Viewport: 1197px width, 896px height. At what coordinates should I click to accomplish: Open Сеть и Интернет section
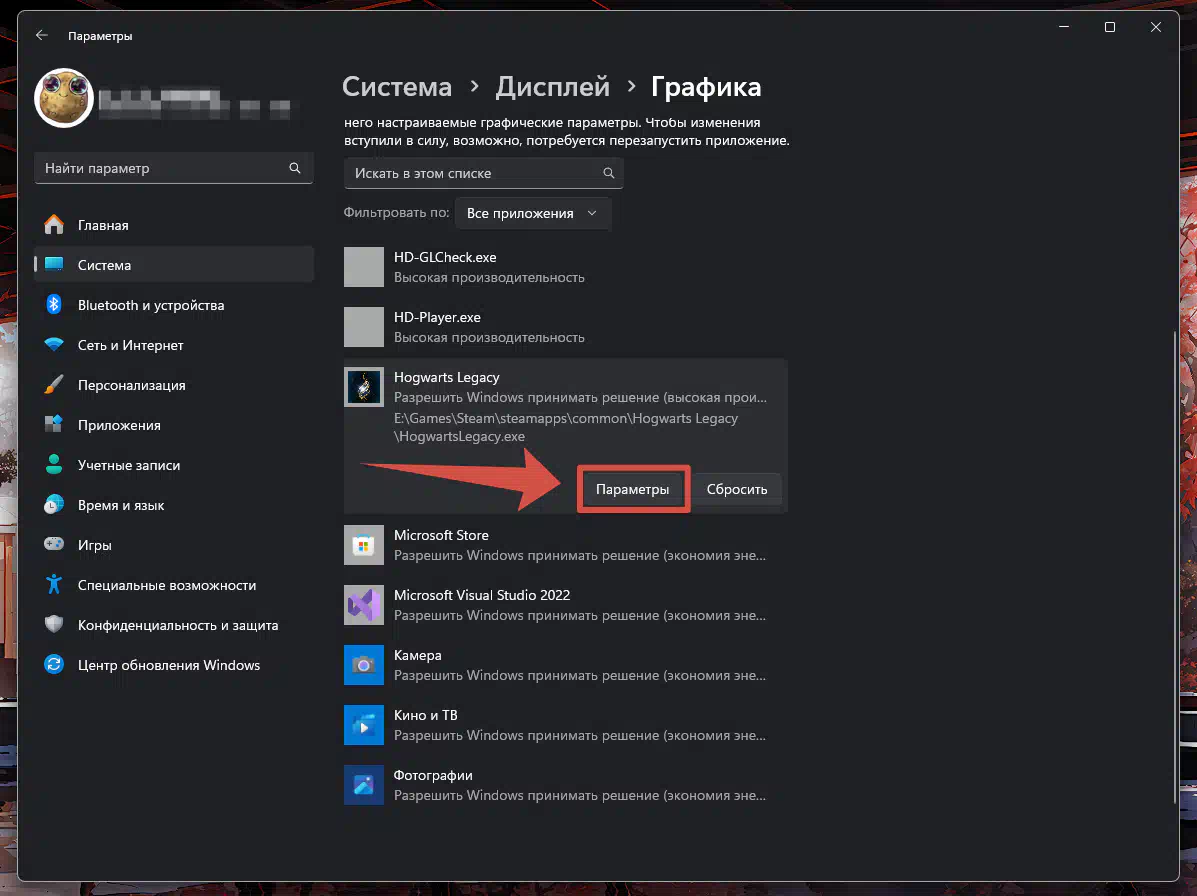coord(174,344)
